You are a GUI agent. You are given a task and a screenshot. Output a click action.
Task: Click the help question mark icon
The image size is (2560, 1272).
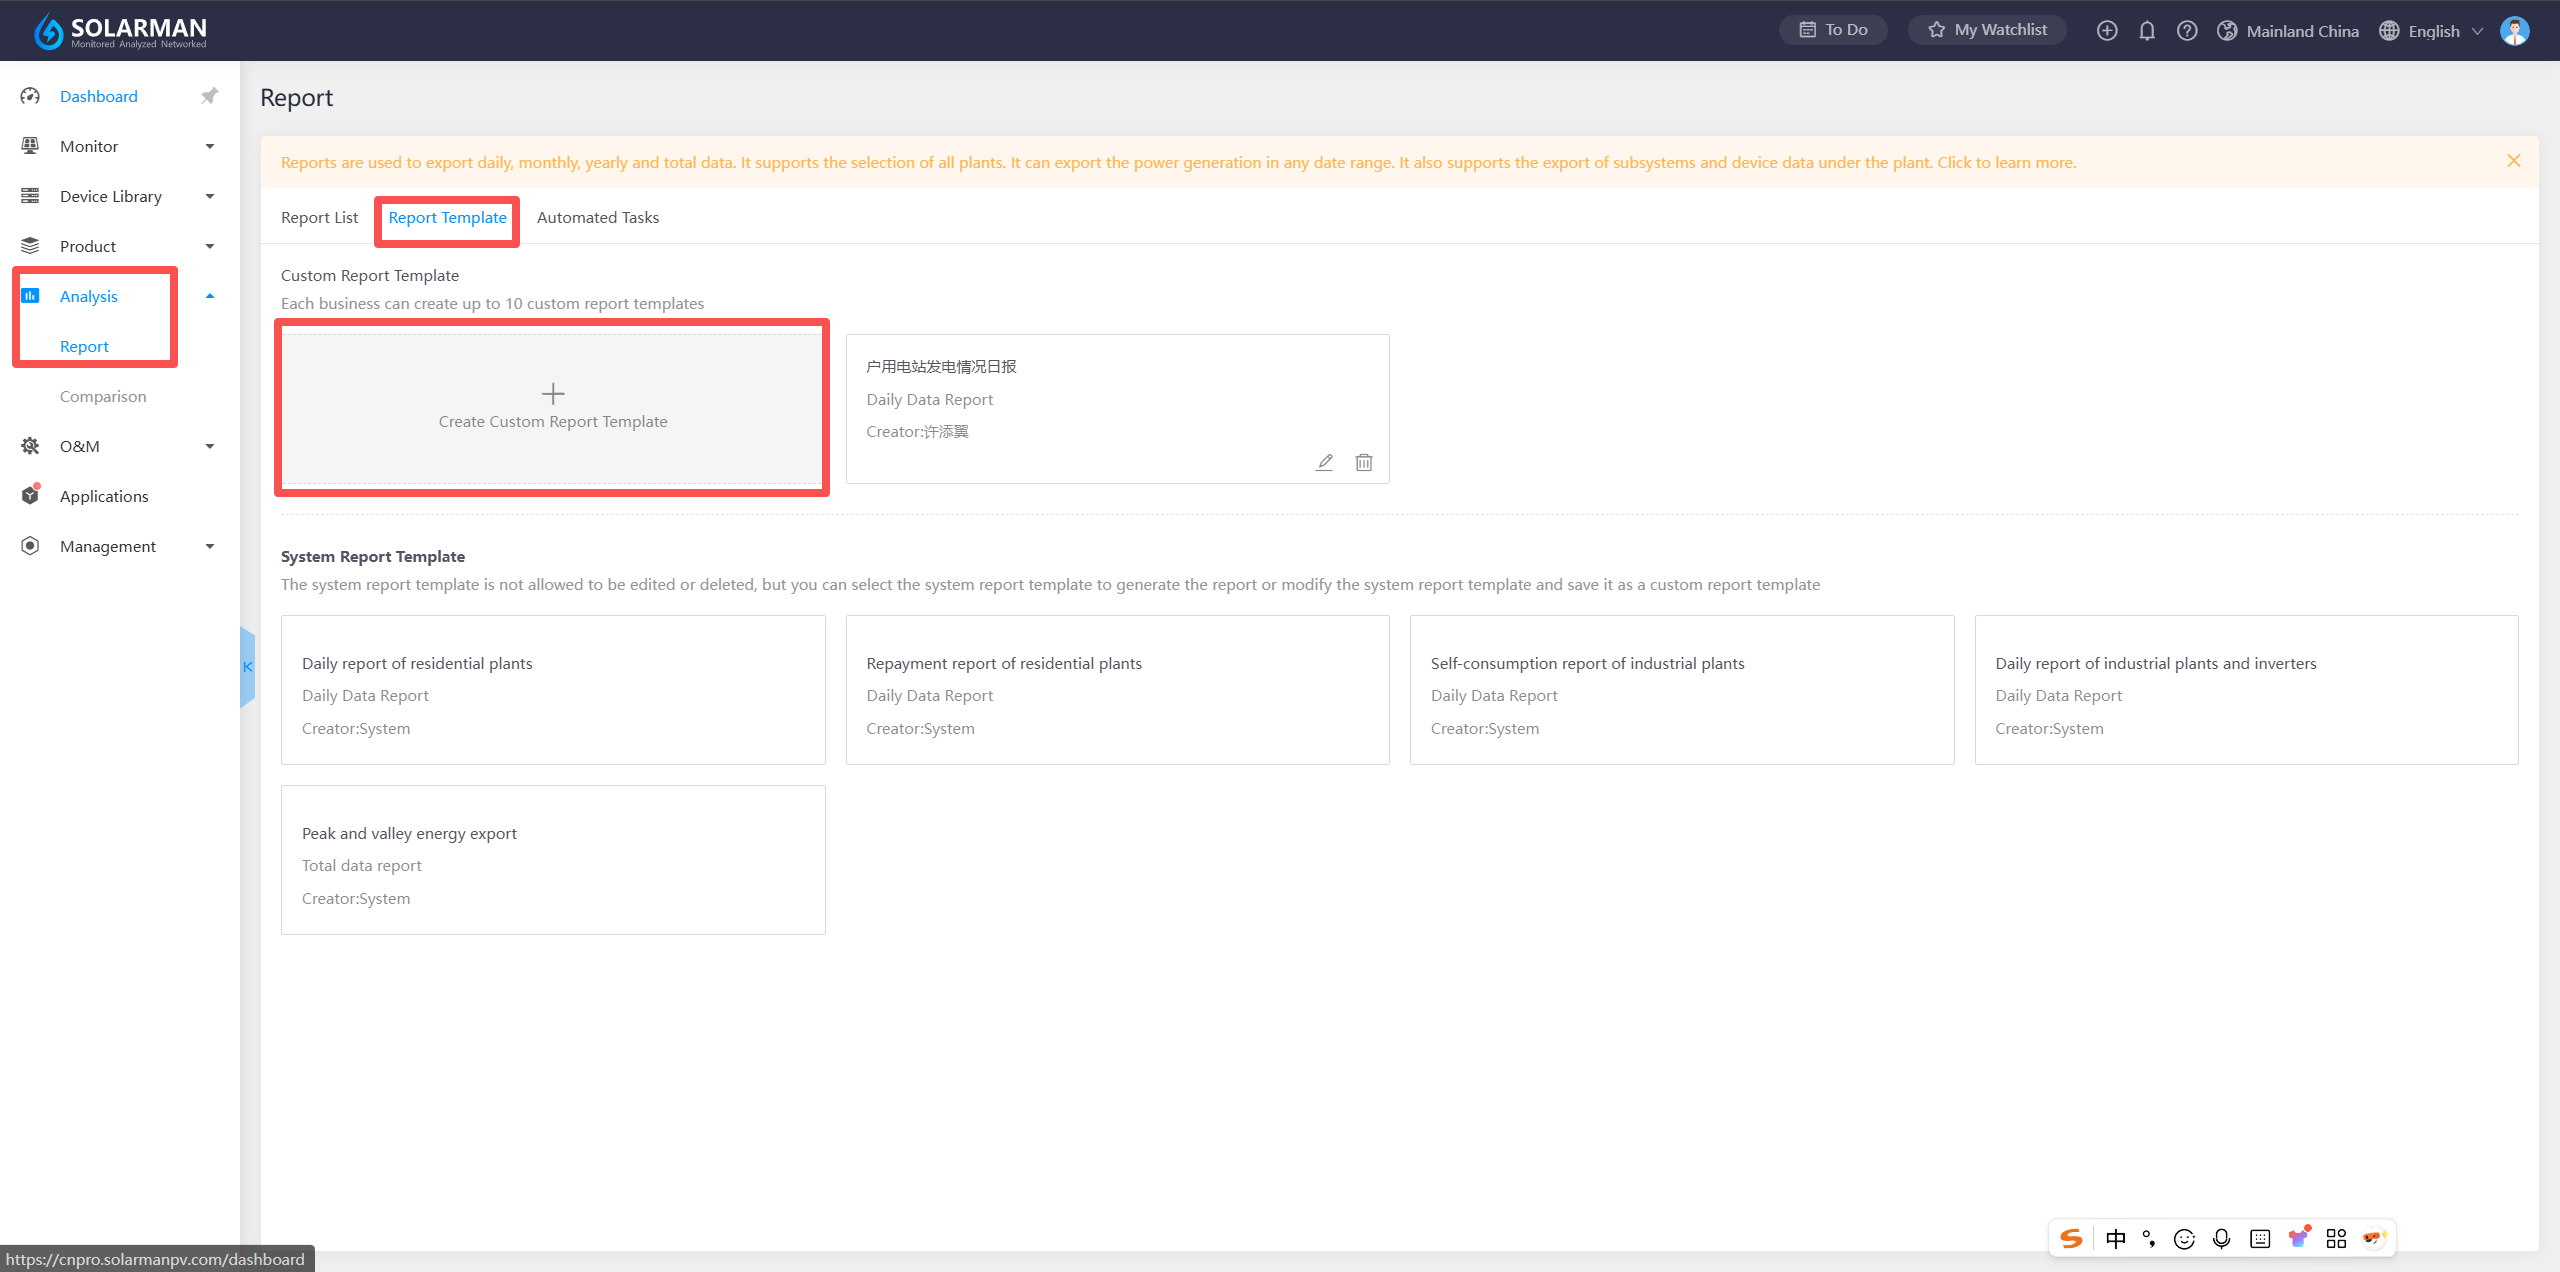pyautogui.click(x=2187, y=31)
